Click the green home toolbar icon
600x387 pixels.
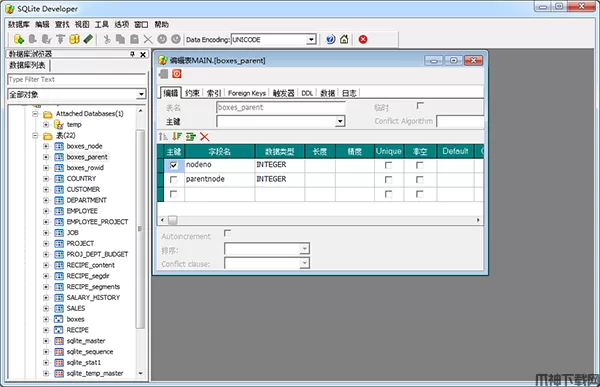coord(344,39)
